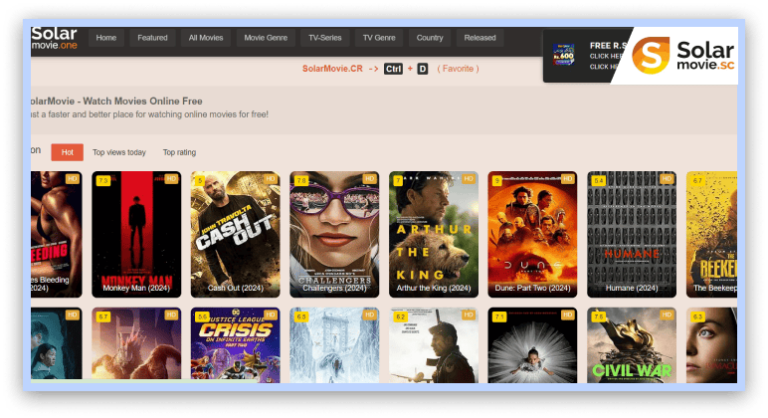The height and width of the screenshot is (418, 768).
Task: Click the HD badge on Challengers
Action: click(369, 179)
